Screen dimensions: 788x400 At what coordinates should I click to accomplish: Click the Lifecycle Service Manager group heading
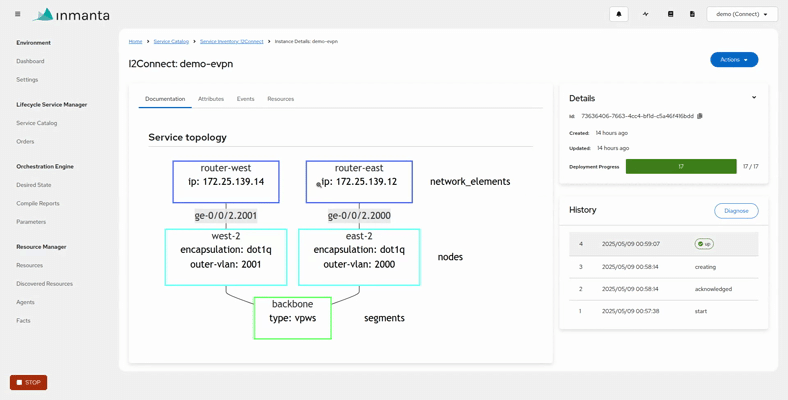51,105
